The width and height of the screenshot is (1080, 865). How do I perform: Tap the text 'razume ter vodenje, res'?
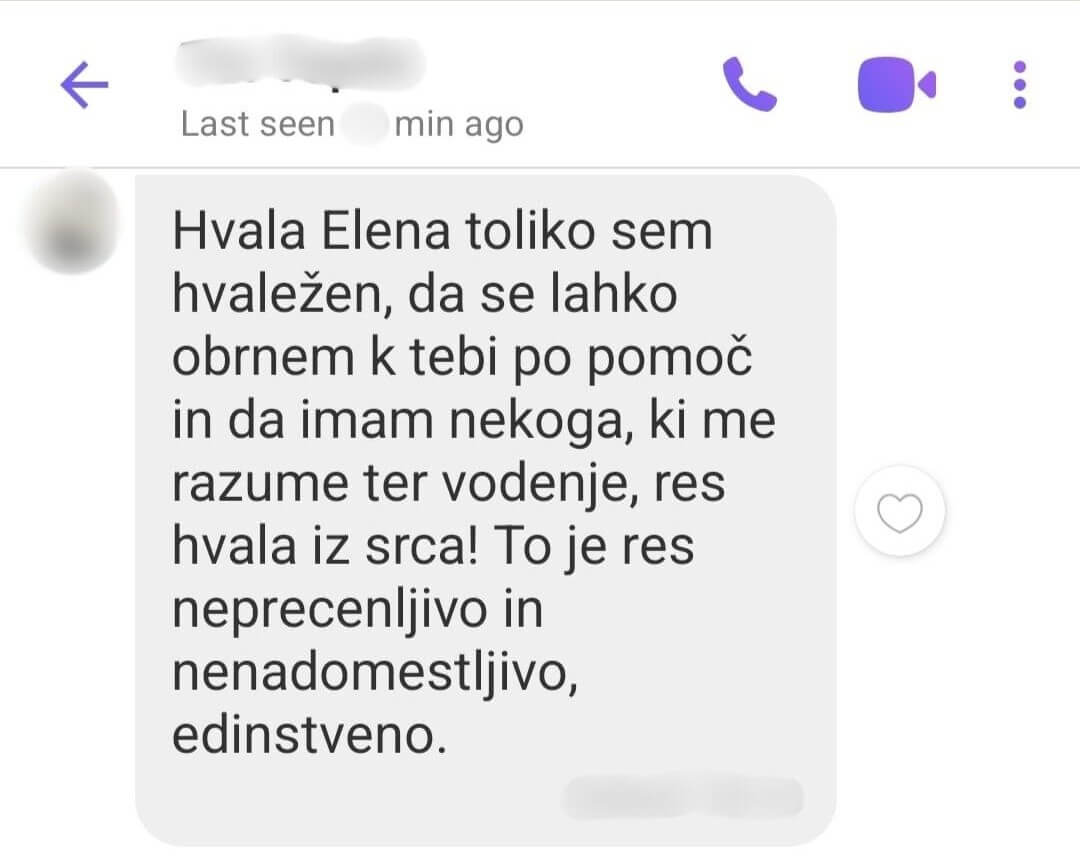(x=448, y=484)
